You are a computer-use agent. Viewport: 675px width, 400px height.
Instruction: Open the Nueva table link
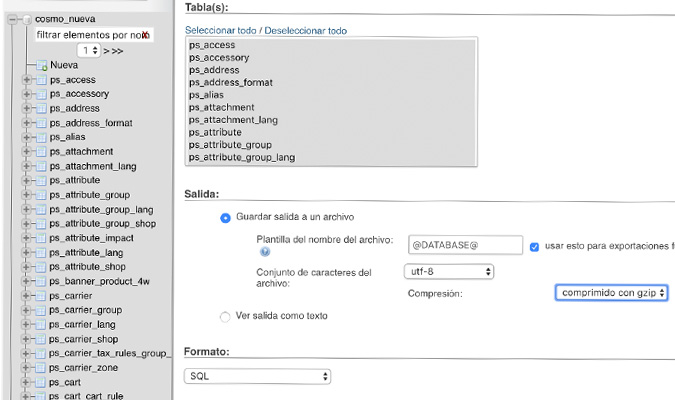[x=64, y=65]
